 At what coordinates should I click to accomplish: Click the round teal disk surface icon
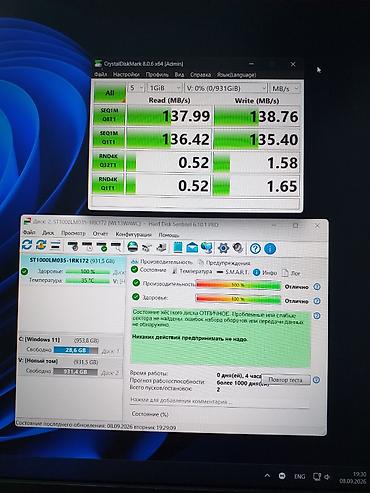[133, 247]
